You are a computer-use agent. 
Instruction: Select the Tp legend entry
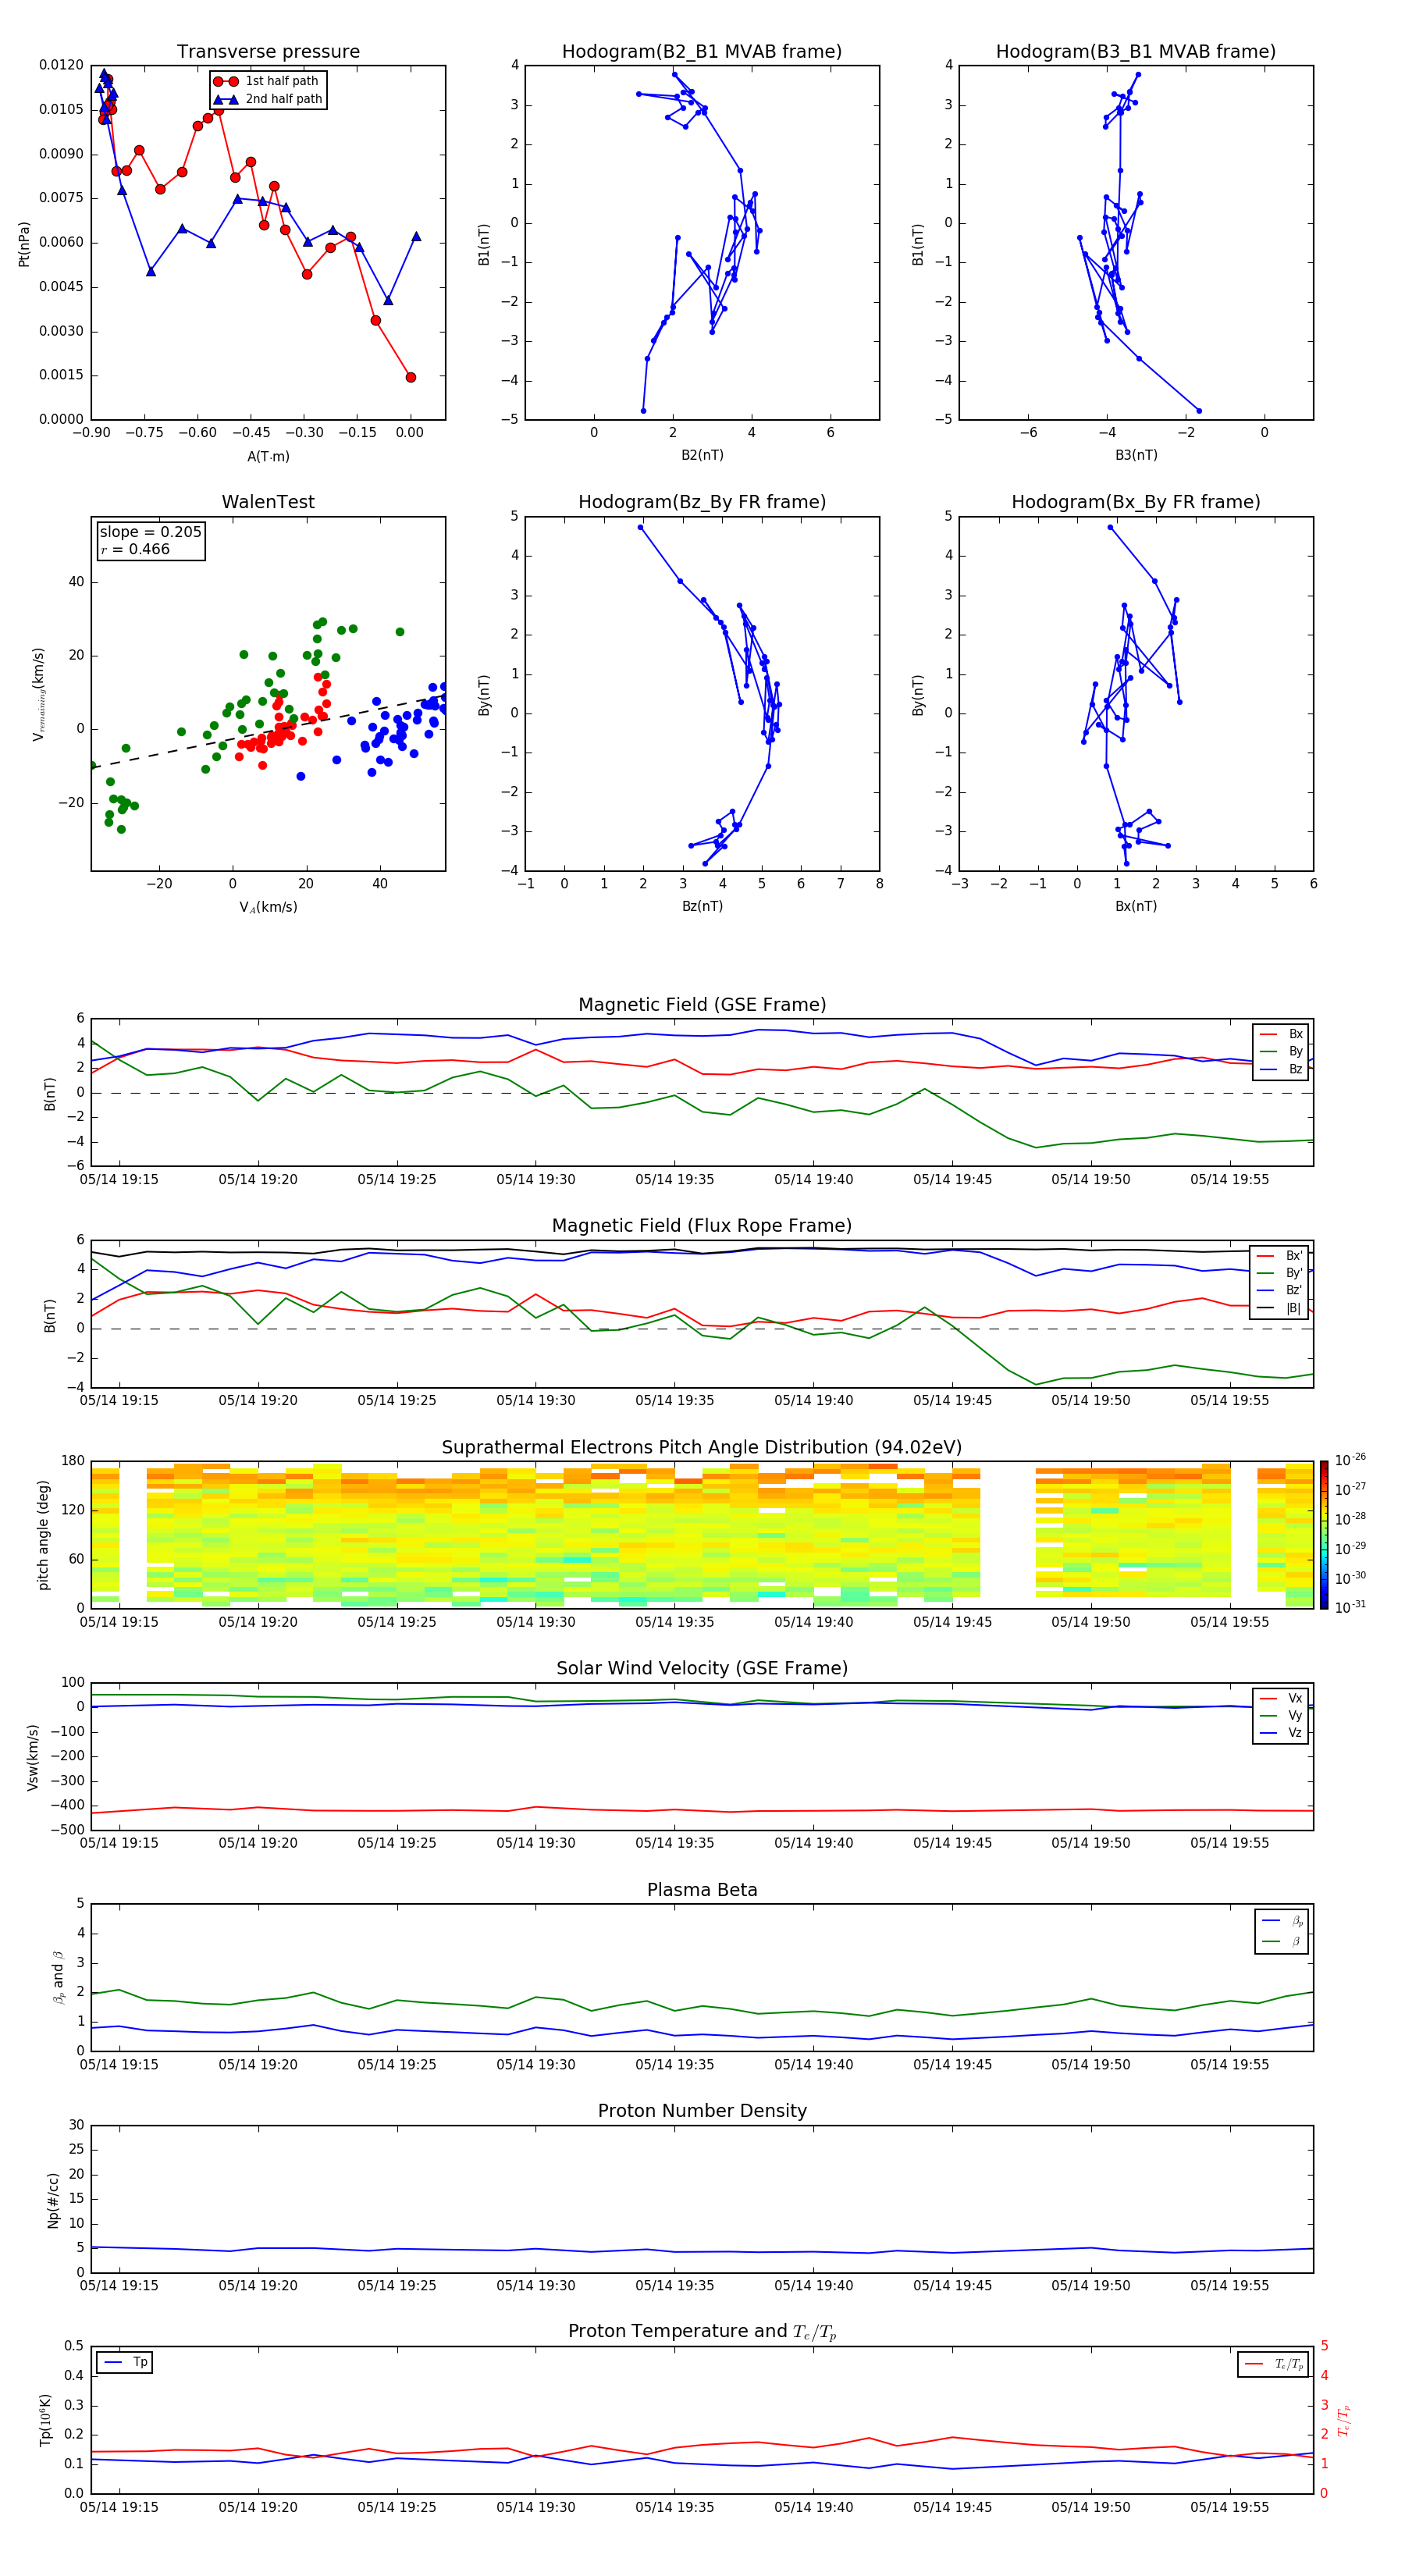pos(125,2362)
